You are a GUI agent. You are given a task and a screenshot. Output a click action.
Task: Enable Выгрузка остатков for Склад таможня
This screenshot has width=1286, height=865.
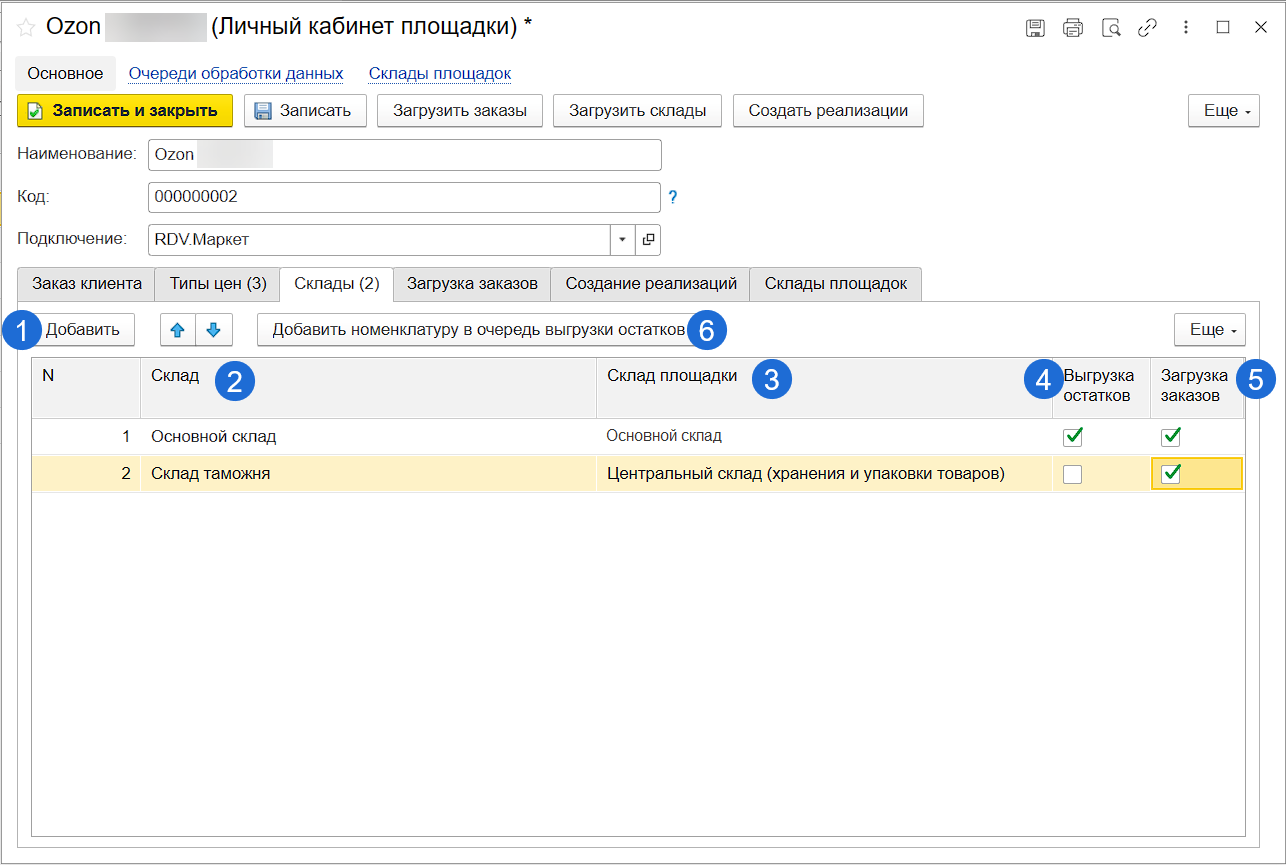point(1072,474)
